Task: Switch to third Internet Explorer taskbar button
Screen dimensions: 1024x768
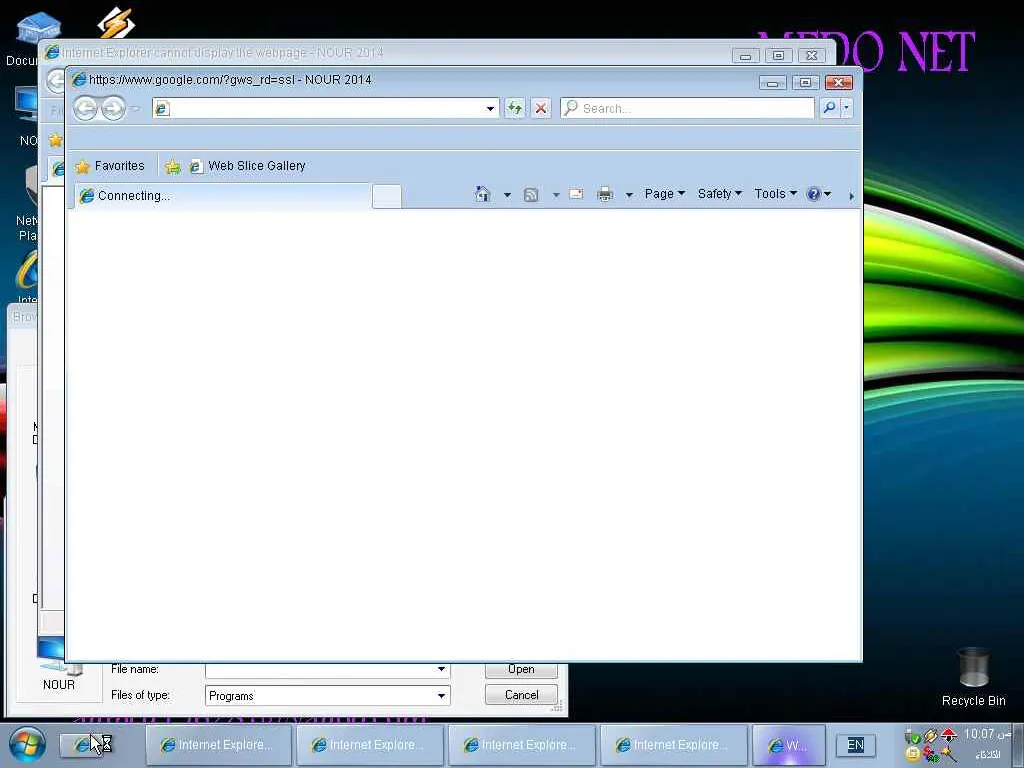Action: [x=522, y=745]
